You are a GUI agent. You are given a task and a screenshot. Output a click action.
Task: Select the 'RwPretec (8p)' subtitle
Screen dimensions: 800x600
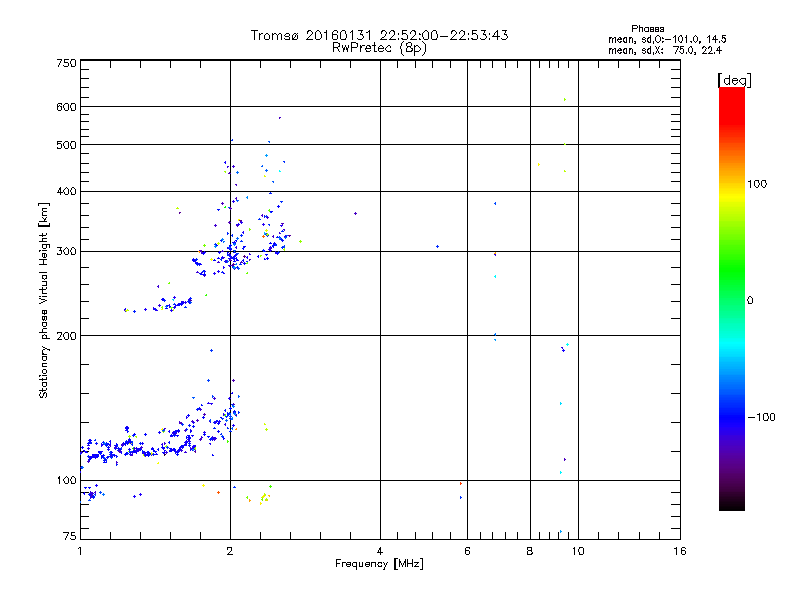click(379, 48)
